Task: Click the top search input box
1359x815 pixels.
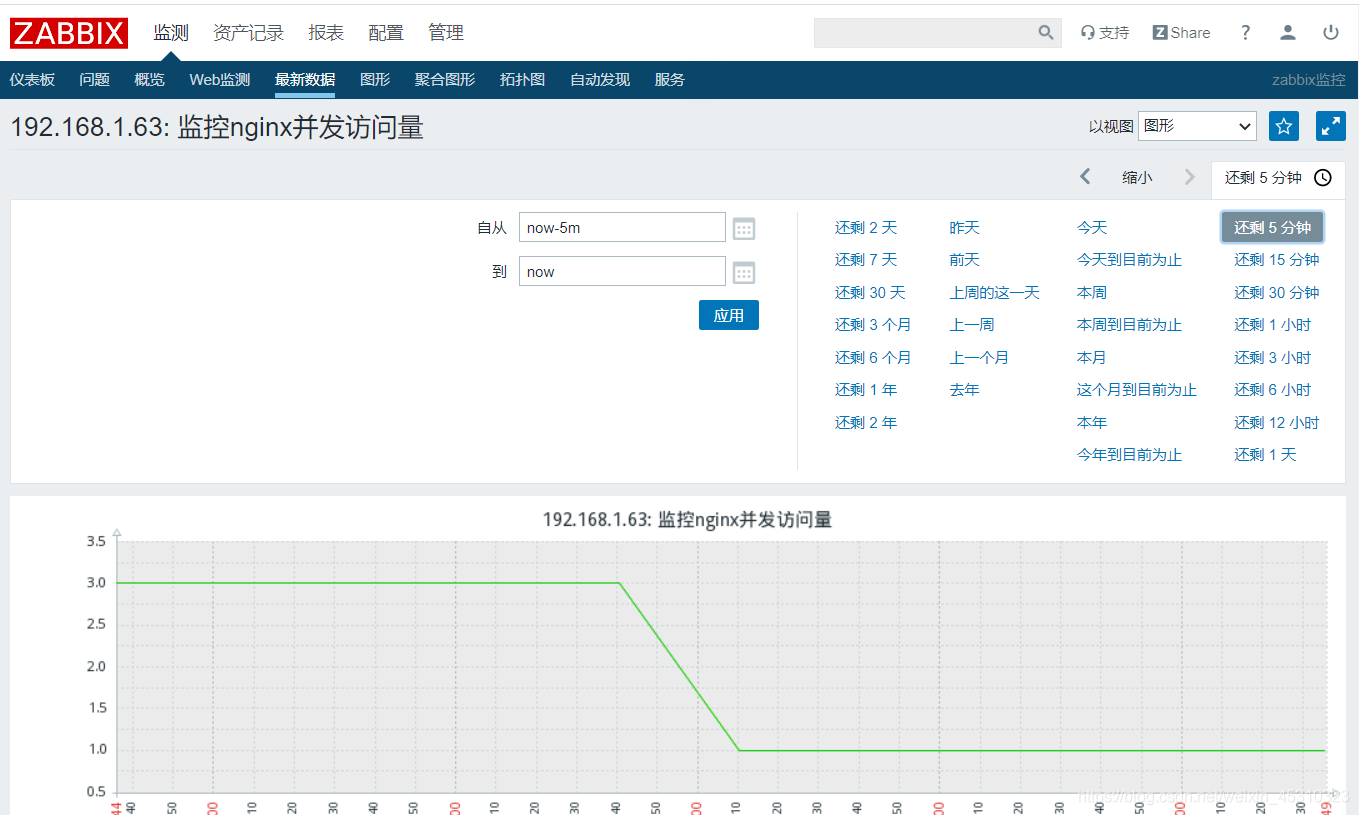Action: (925, 33)
